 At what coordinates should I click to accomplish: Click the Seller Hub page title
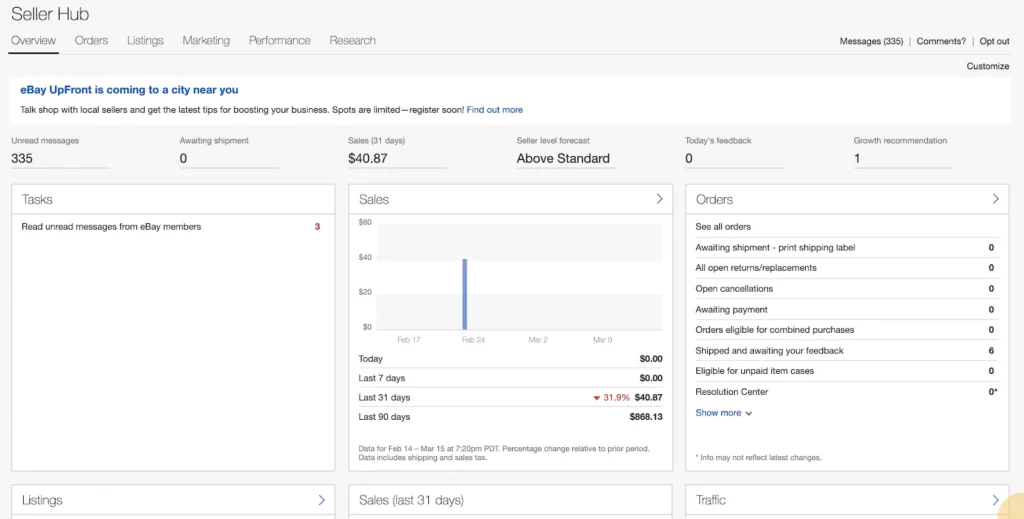[x=50, y=14]
